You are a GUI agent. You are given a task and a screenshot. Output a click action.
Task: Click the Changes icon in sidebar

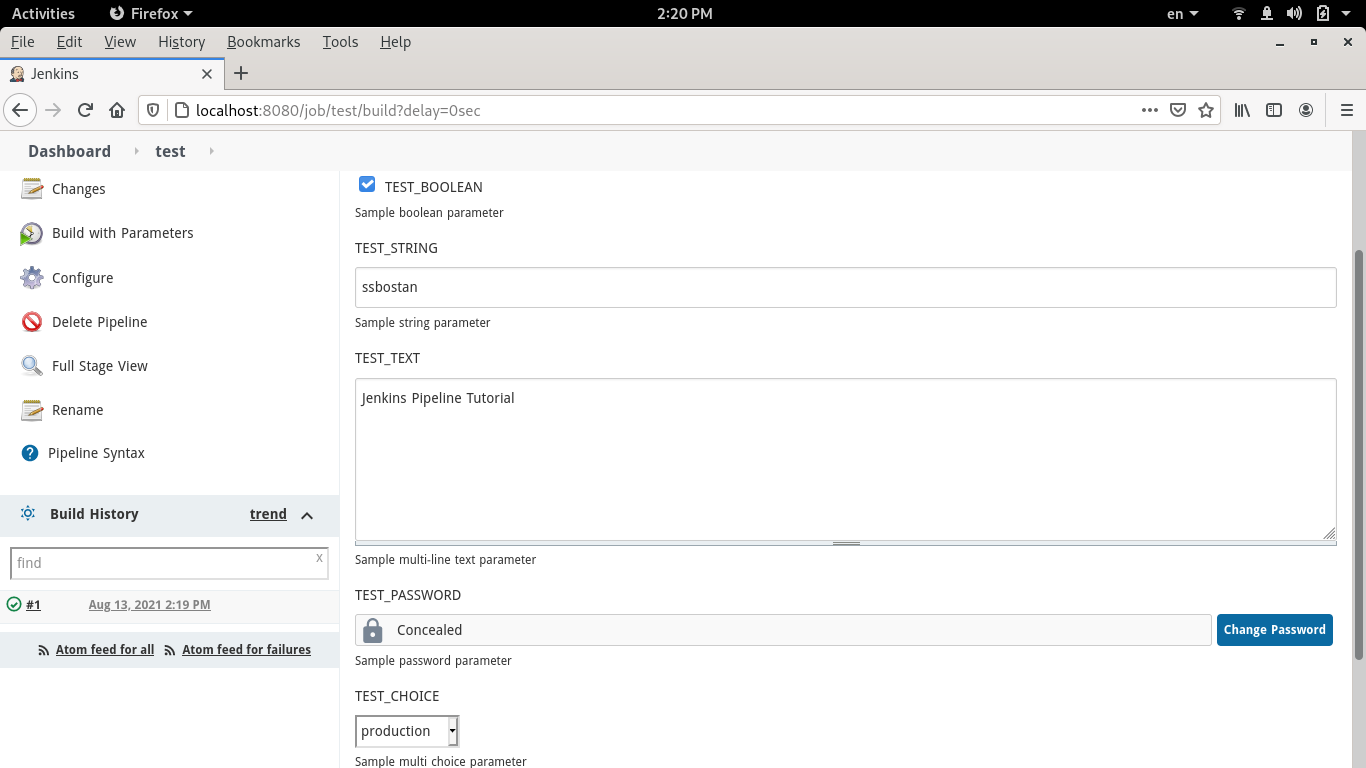(31, 188)
